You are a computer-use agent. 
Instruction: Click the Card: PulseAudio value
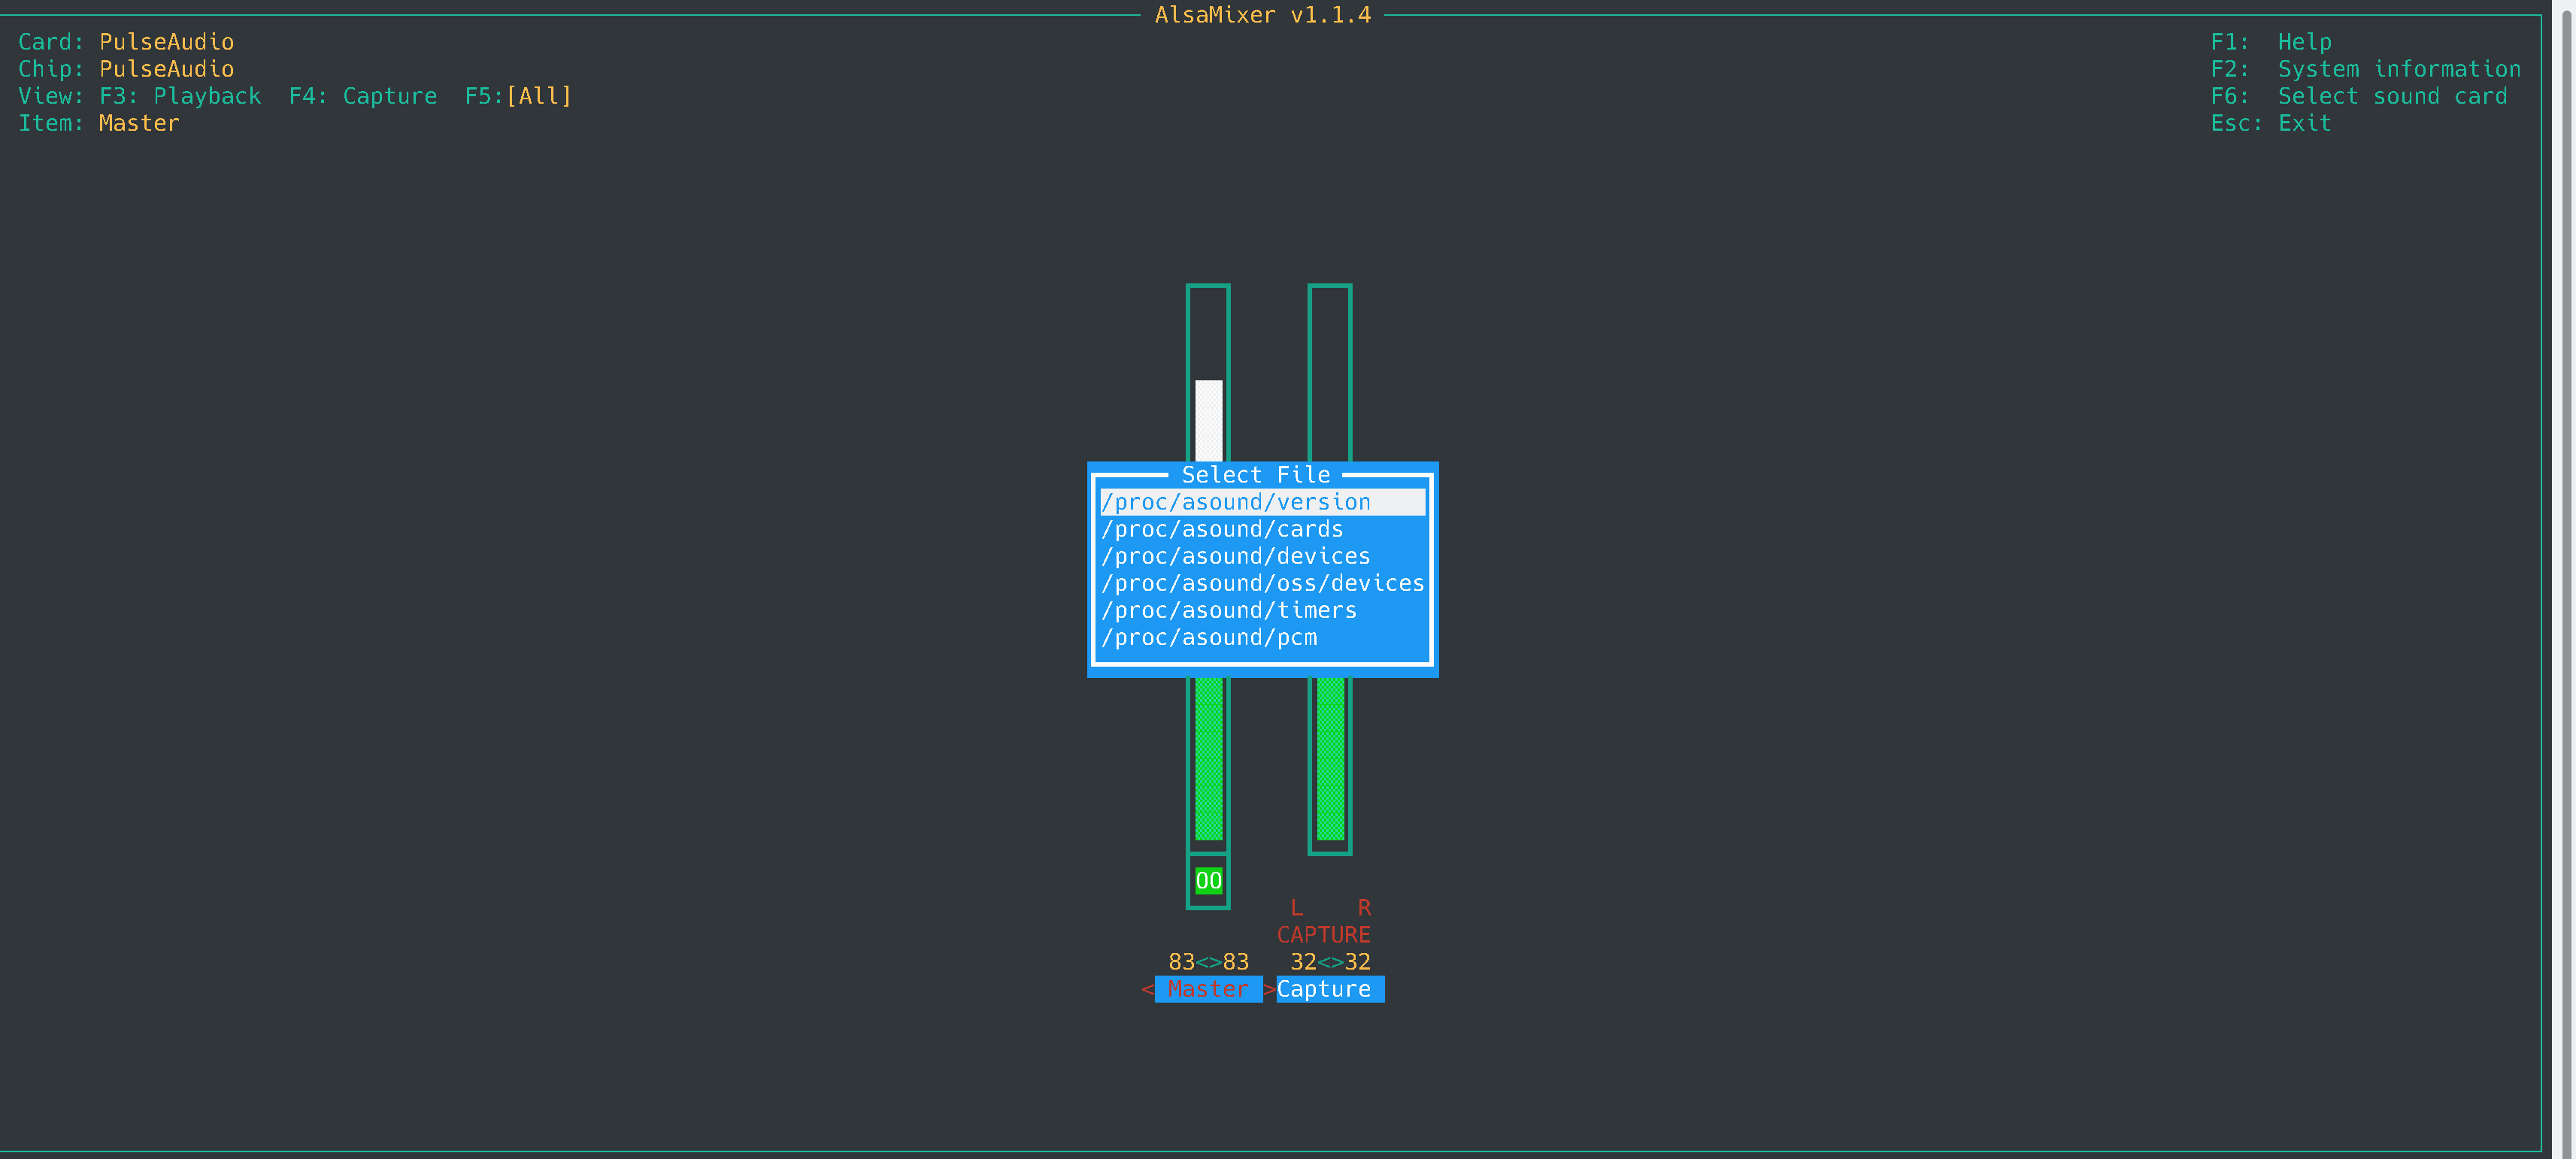(166, 42)
